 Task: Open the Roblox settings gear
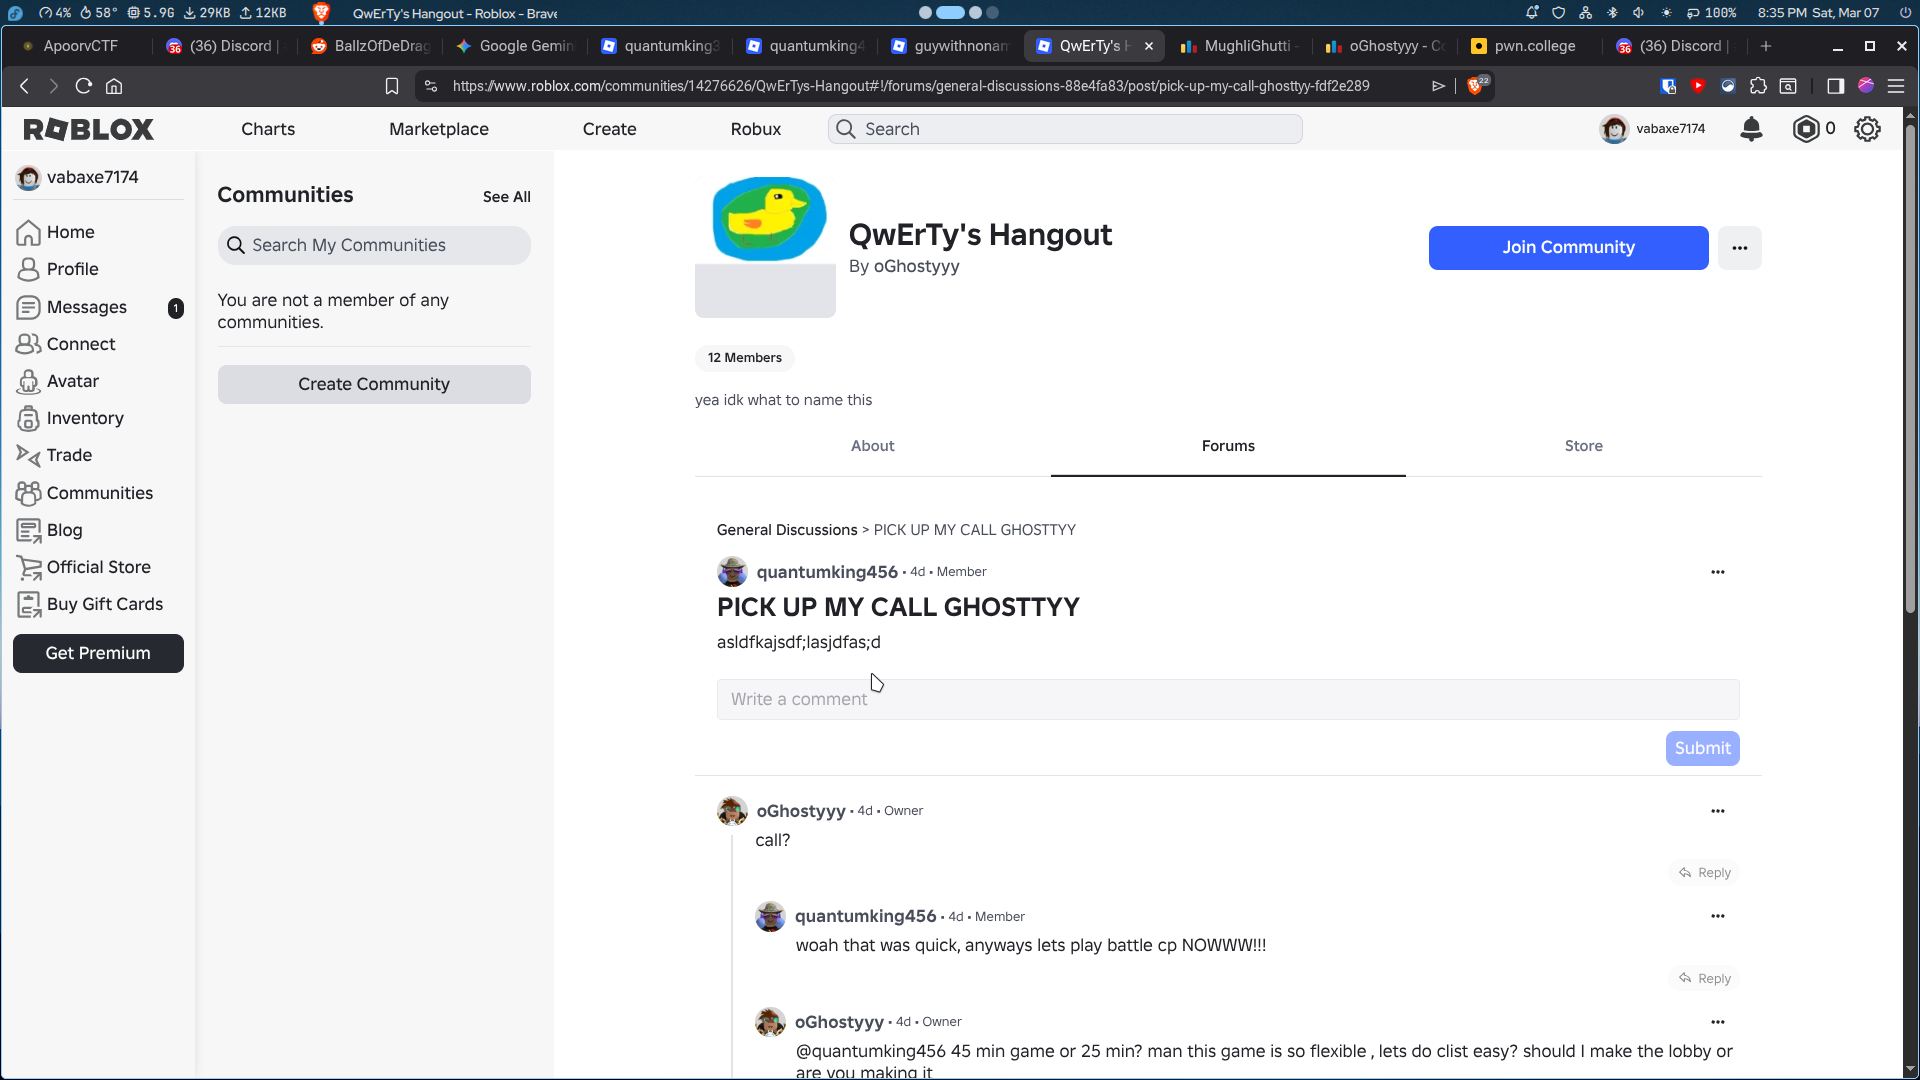coord(1867,129)
